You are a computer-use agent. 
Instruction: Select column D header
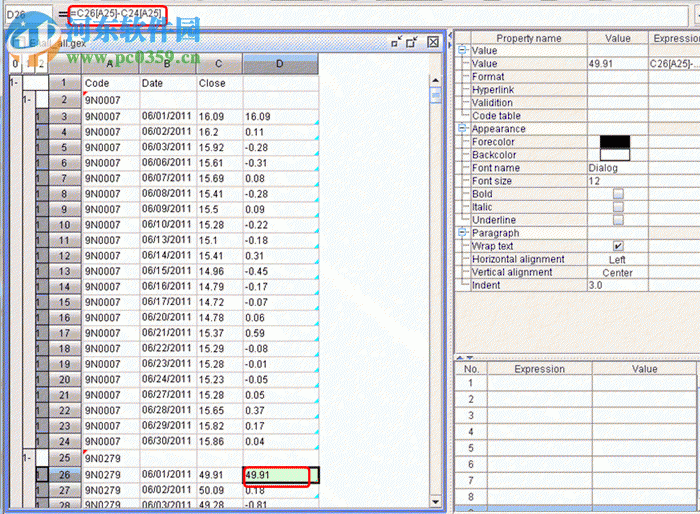point(279,64)
